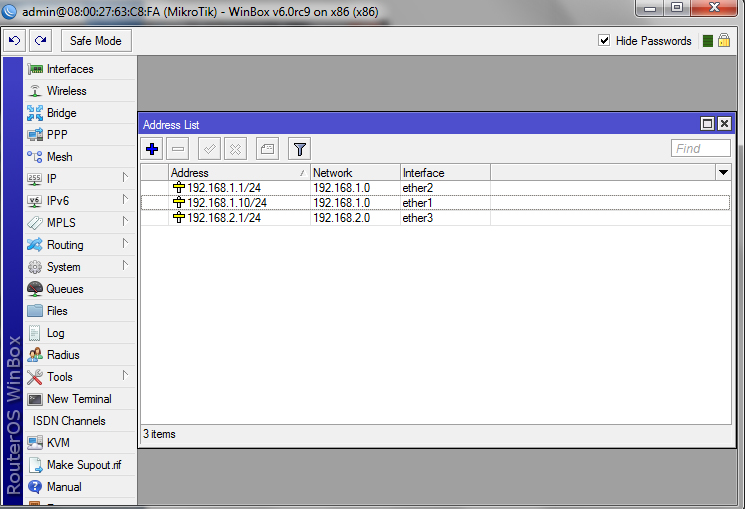This screenshot has width=745, height=509.
Task: Click the Interfaces card icon
Action: (35, 69)
